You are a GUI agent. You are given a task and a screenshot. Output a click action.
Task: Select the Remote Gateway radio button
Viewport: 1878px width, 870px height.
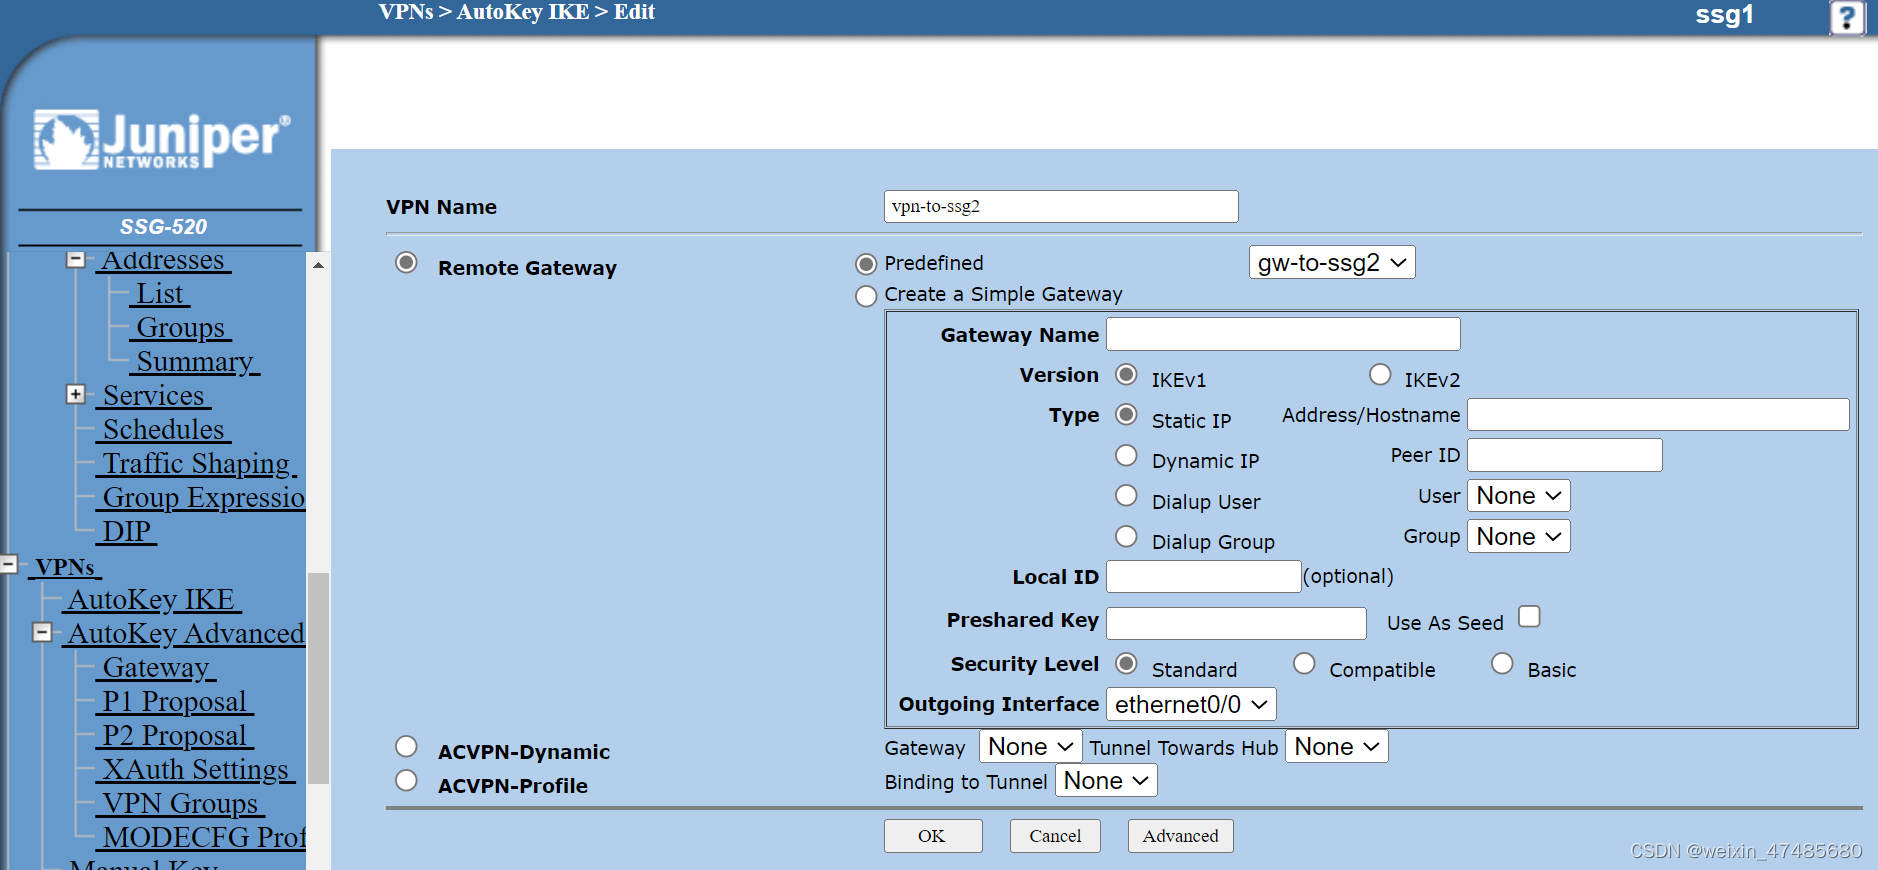[x=406, y=263]
